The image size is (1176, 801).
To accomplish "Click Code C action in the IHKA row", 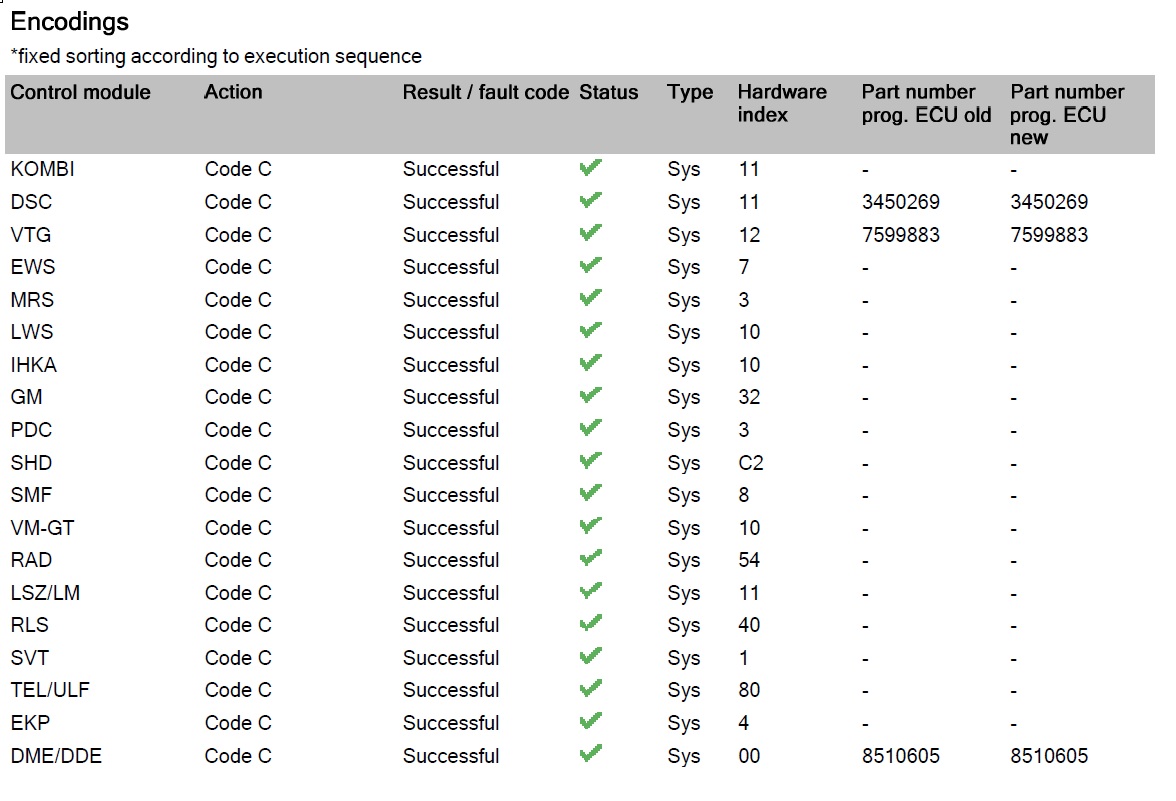I will [237, 365].
